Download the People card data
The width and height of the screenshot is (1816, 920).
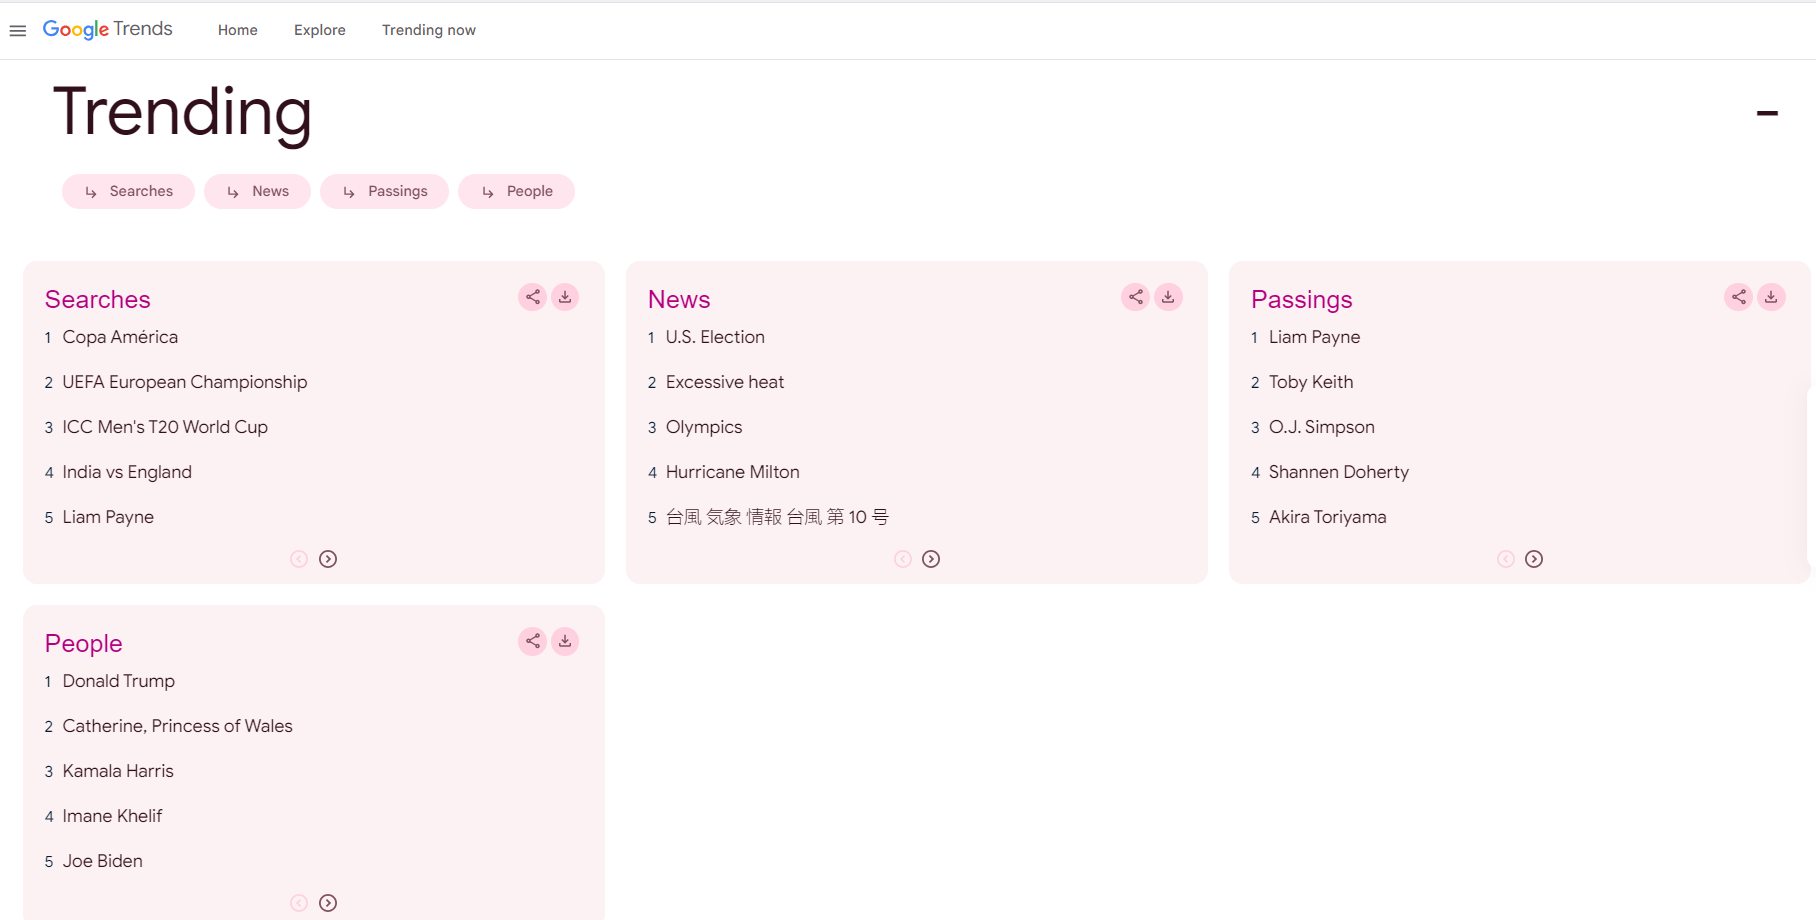coord(565,641)
